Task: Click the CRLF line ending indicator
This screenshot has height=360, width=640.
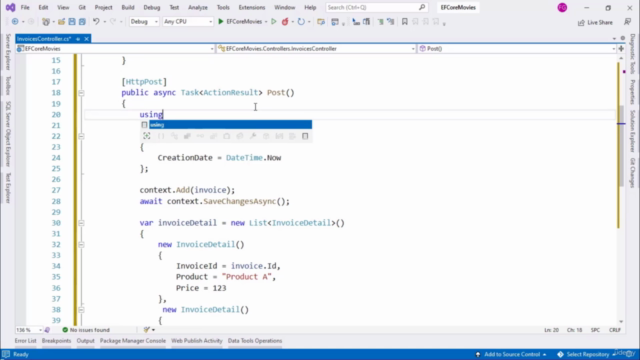Action: tap(615, 330)
